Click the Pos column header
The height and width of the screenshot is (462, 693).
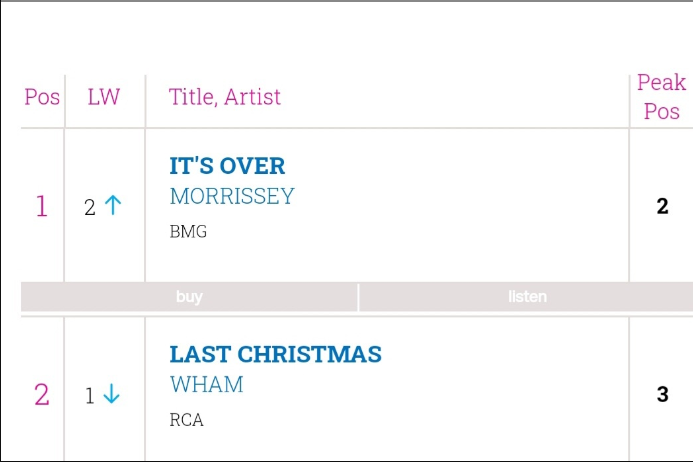42,97
